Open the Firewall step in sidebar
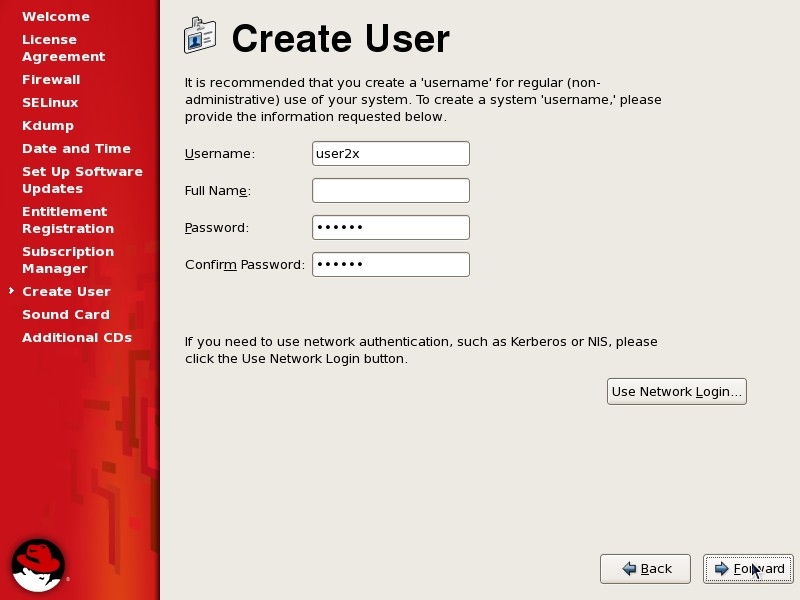This screenshot has height=600, width=800. tap(51, 80)
